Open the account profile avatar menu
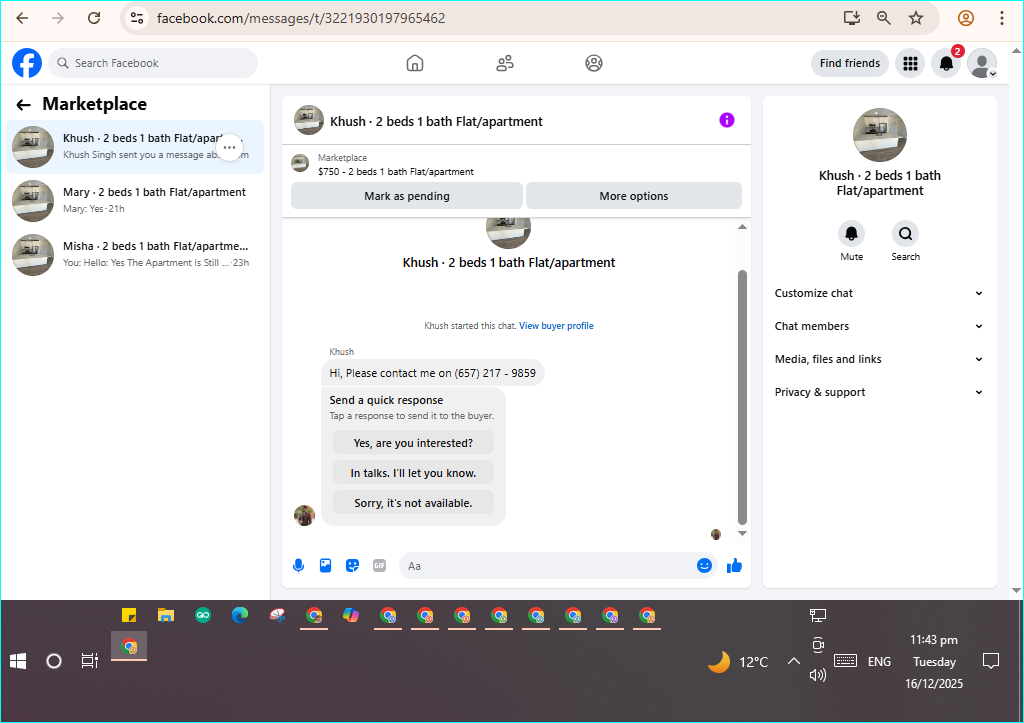 coord(982,63)
